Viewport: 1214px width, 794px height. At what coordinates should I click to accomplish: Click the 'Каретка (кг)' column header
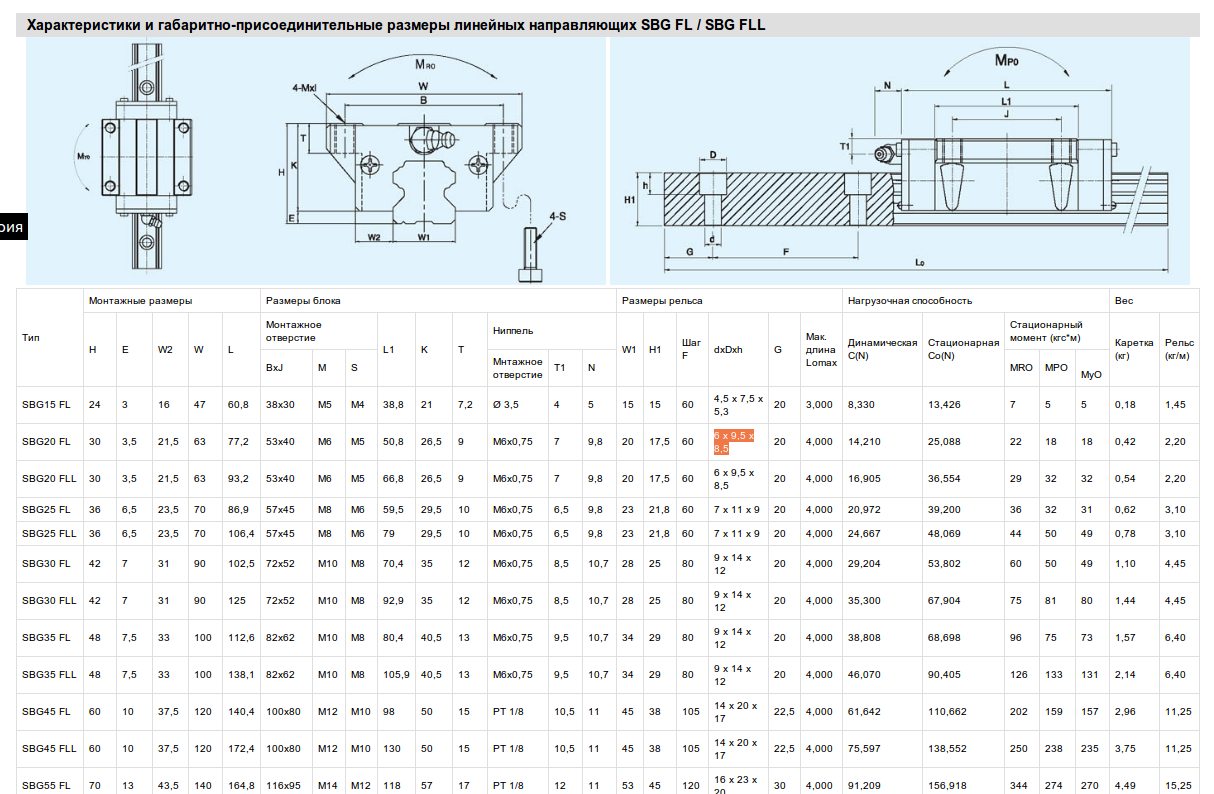[1134, 349]
